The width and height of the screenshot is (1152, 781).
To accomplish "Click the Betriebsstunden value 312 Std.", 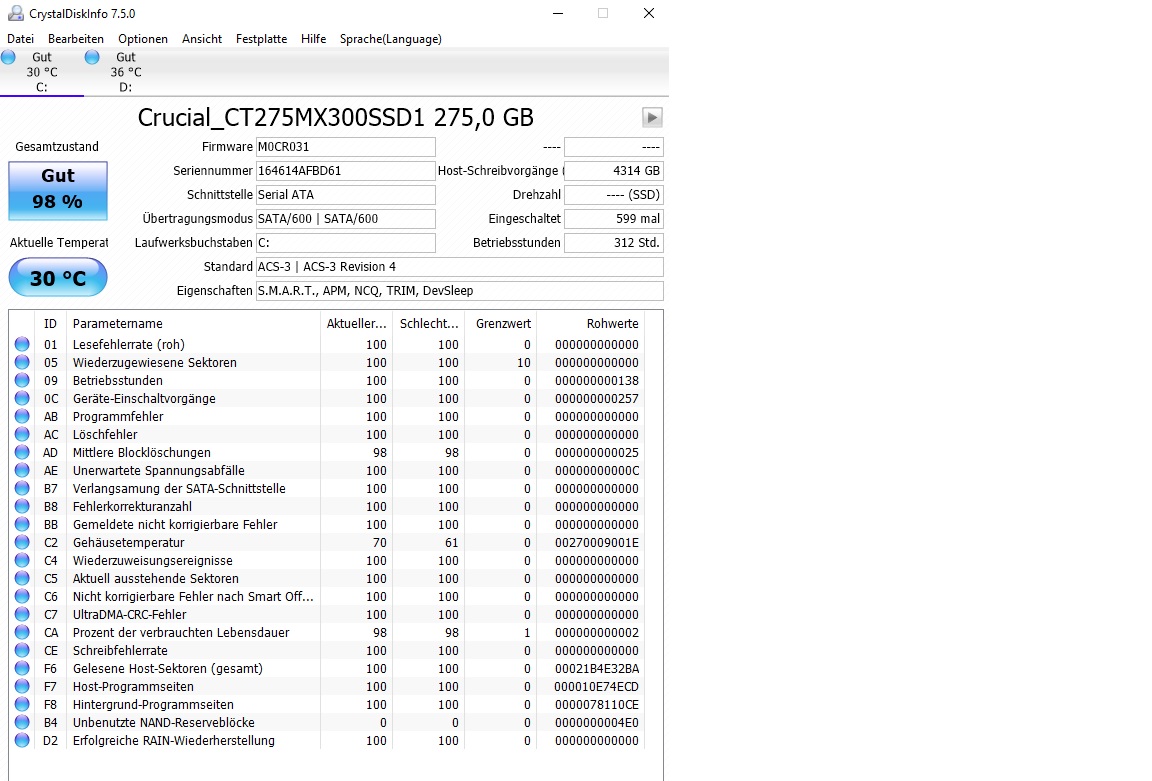I will tap(613, 242).
